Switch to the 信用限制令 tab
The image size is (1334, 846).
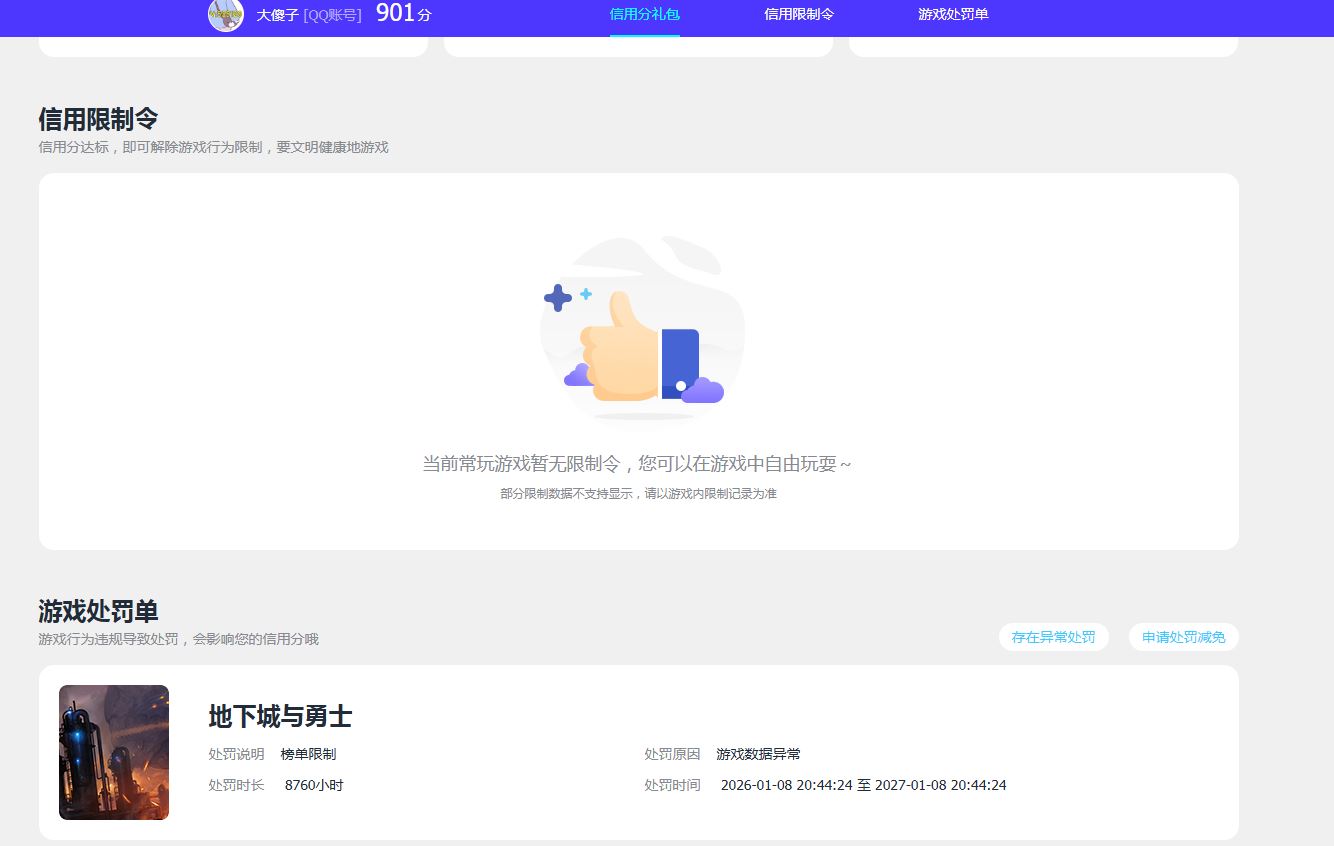pyautogui.click(x=798, y=15)
